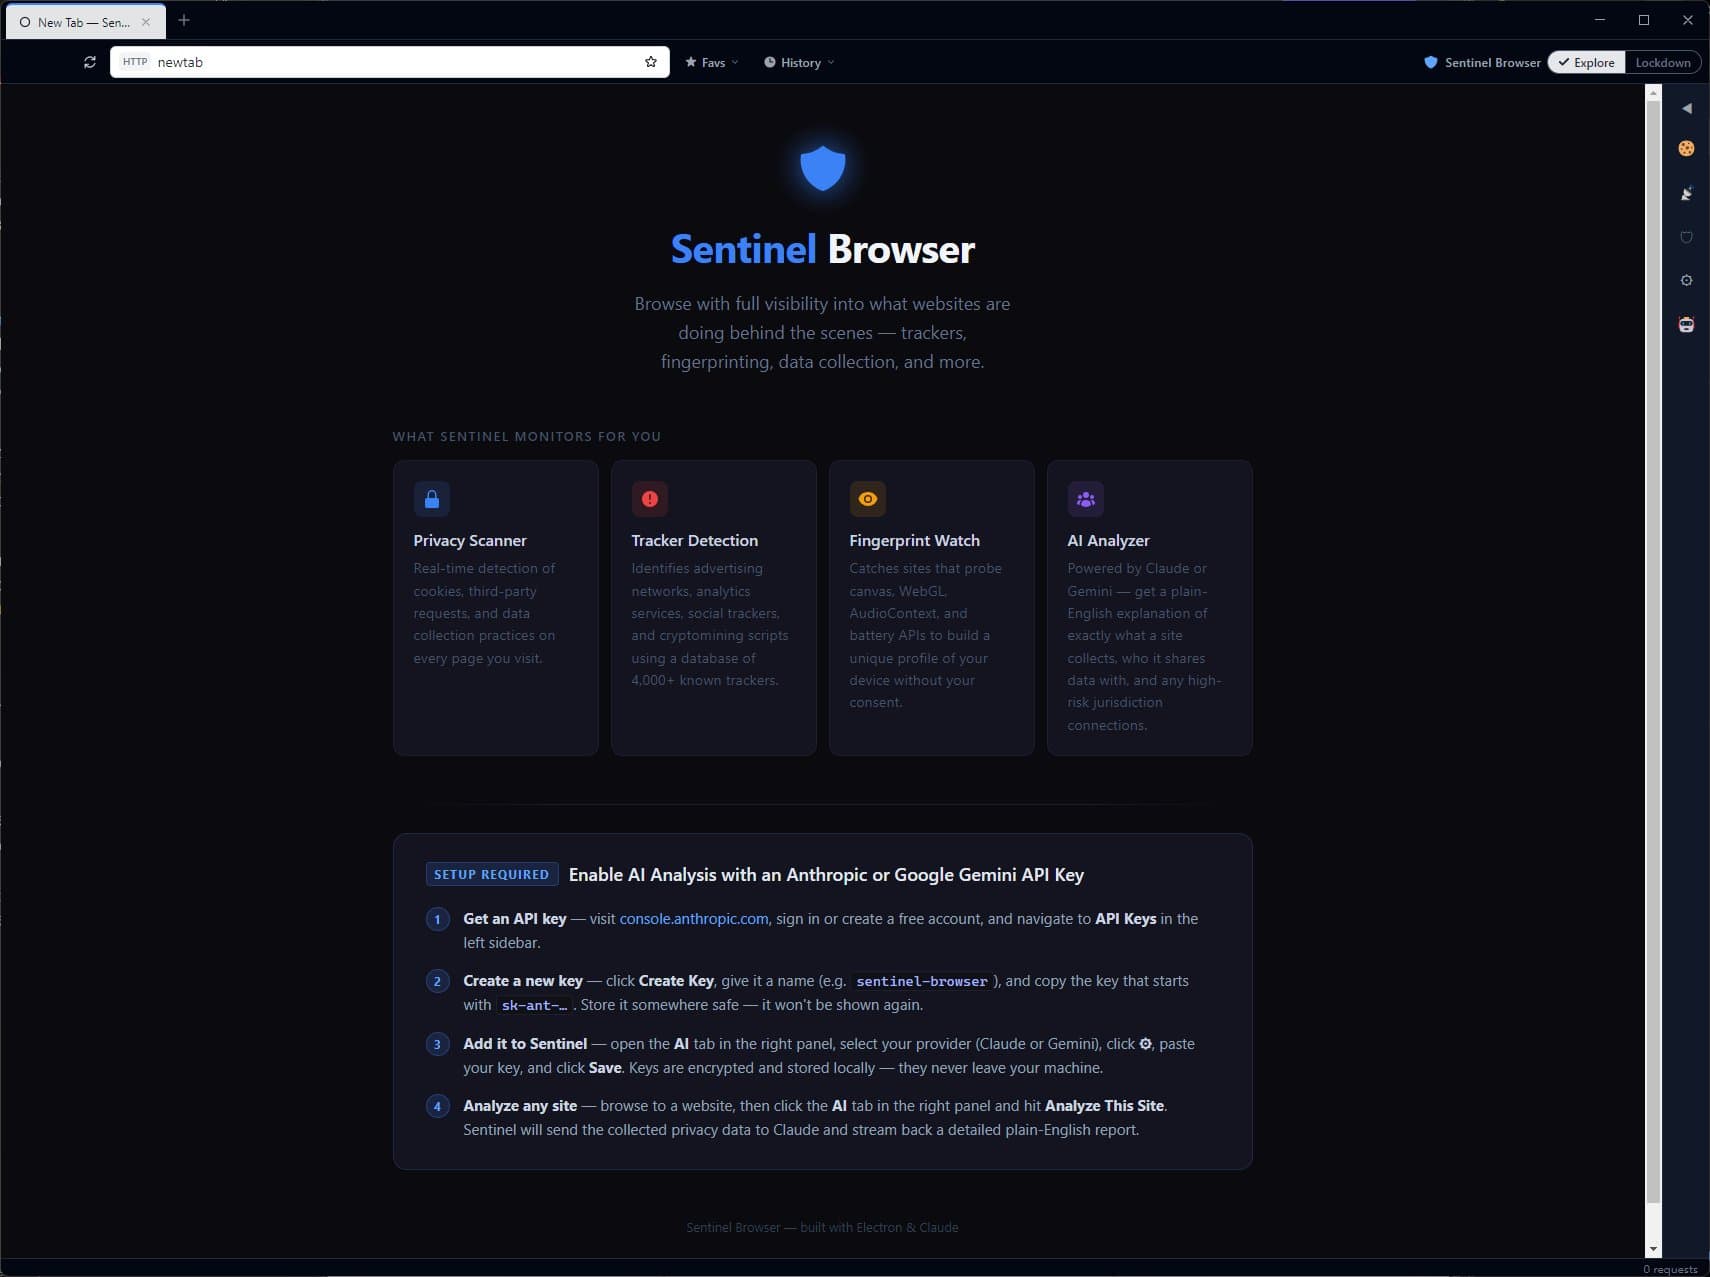Click the scrollbar down arrow

click(1653, 1249)
